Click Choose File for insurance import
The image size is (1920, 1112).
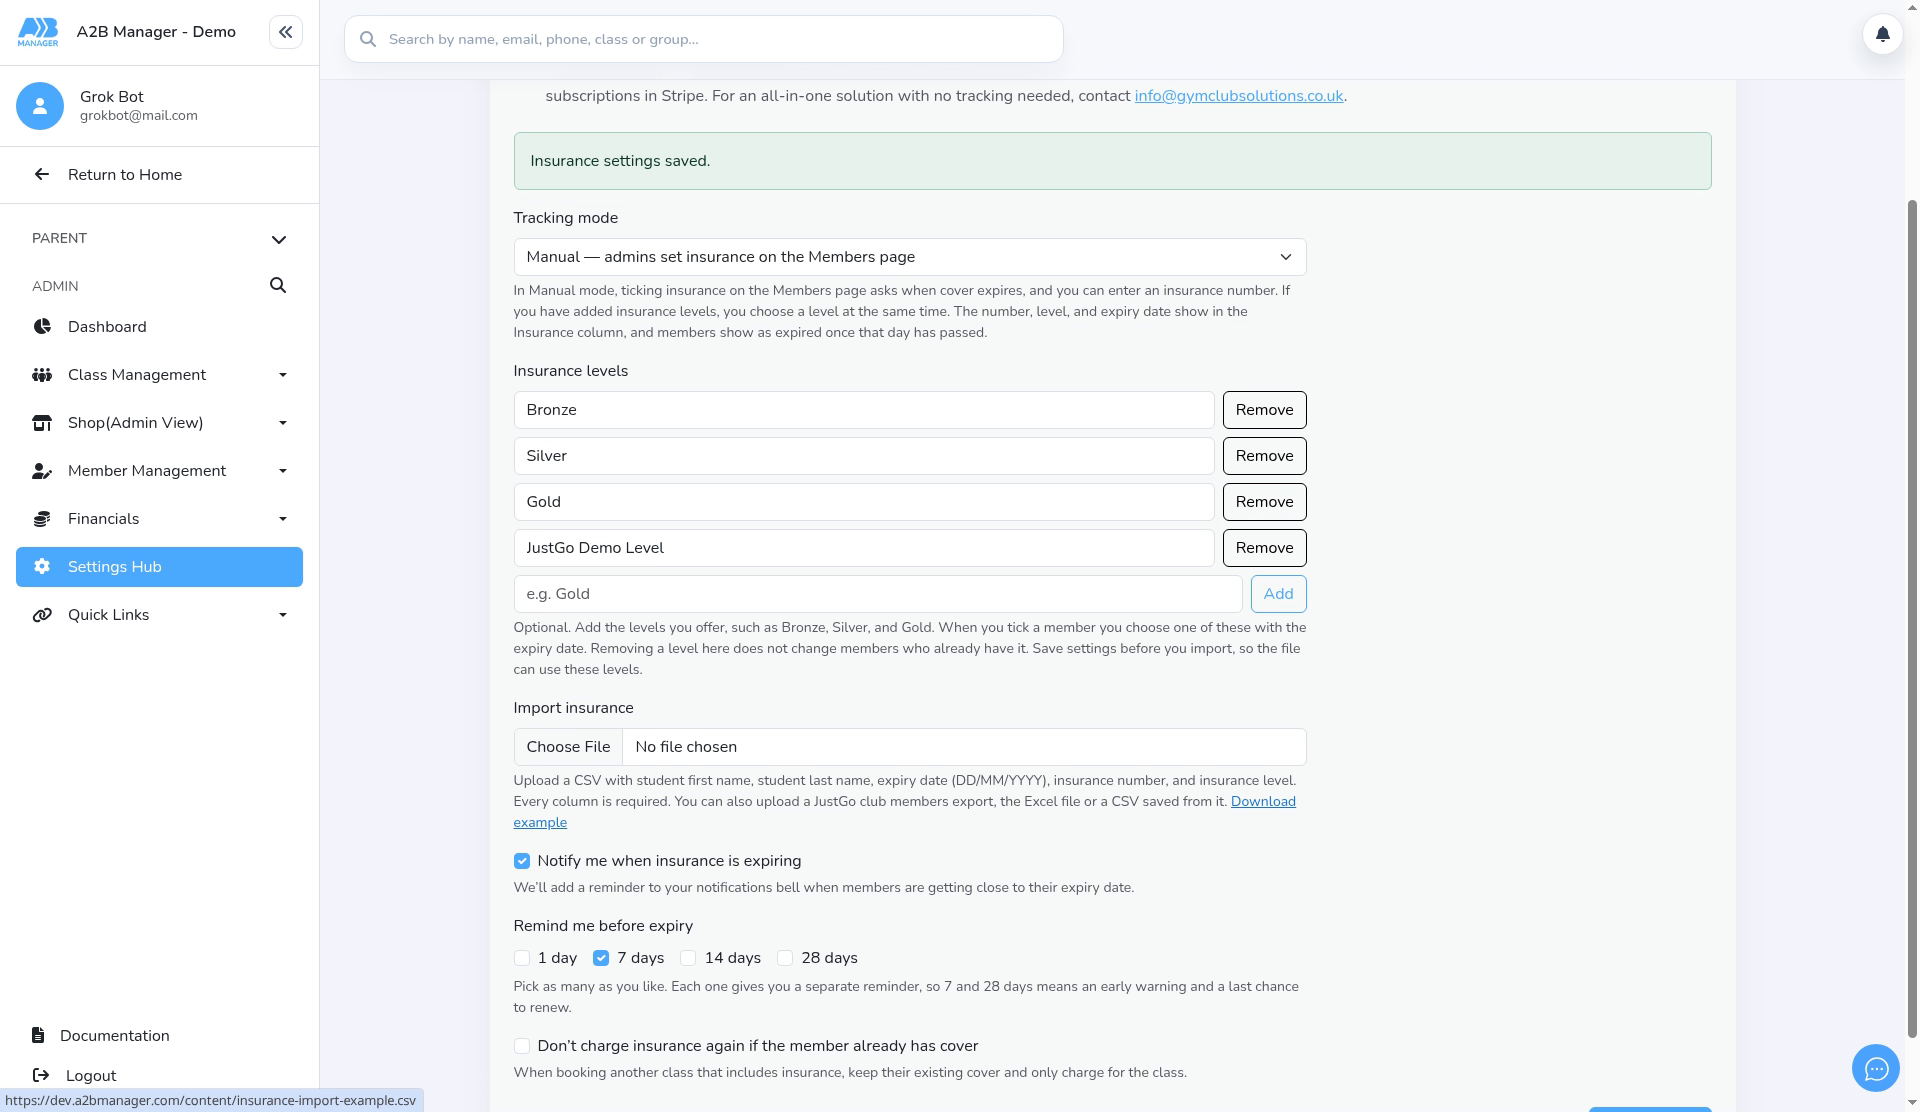click(568, 747)
